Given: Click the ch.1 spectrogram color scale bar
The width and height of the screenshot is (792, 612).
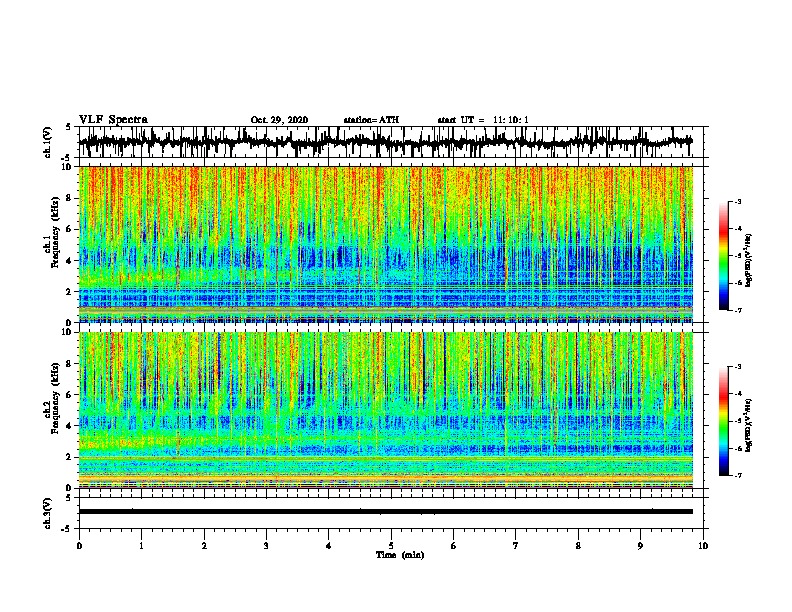Looking at the screenshot, I should point(724,256).
